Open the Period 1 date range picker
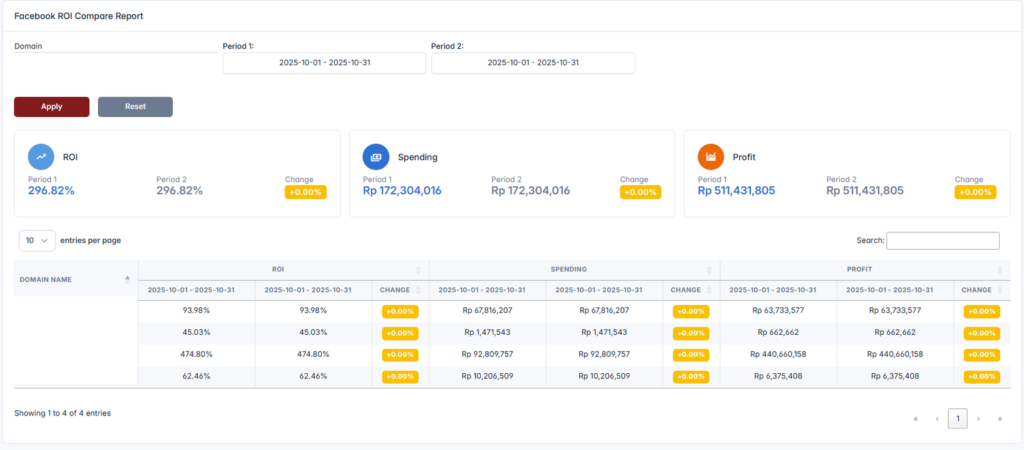The height and width of the screenshot is (450, 1024). [x=324, y=62]
